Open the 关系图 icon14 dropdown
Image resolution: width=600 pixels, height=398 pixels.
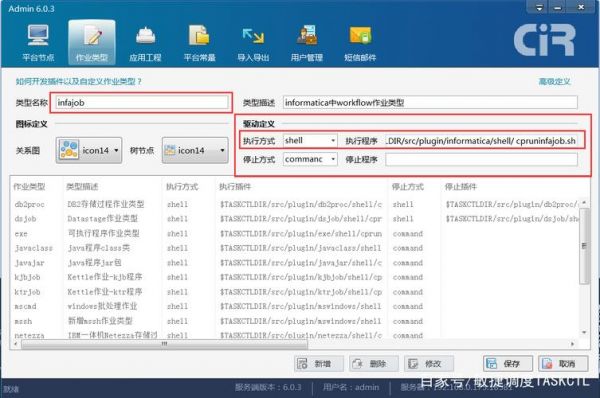(89, 150)
